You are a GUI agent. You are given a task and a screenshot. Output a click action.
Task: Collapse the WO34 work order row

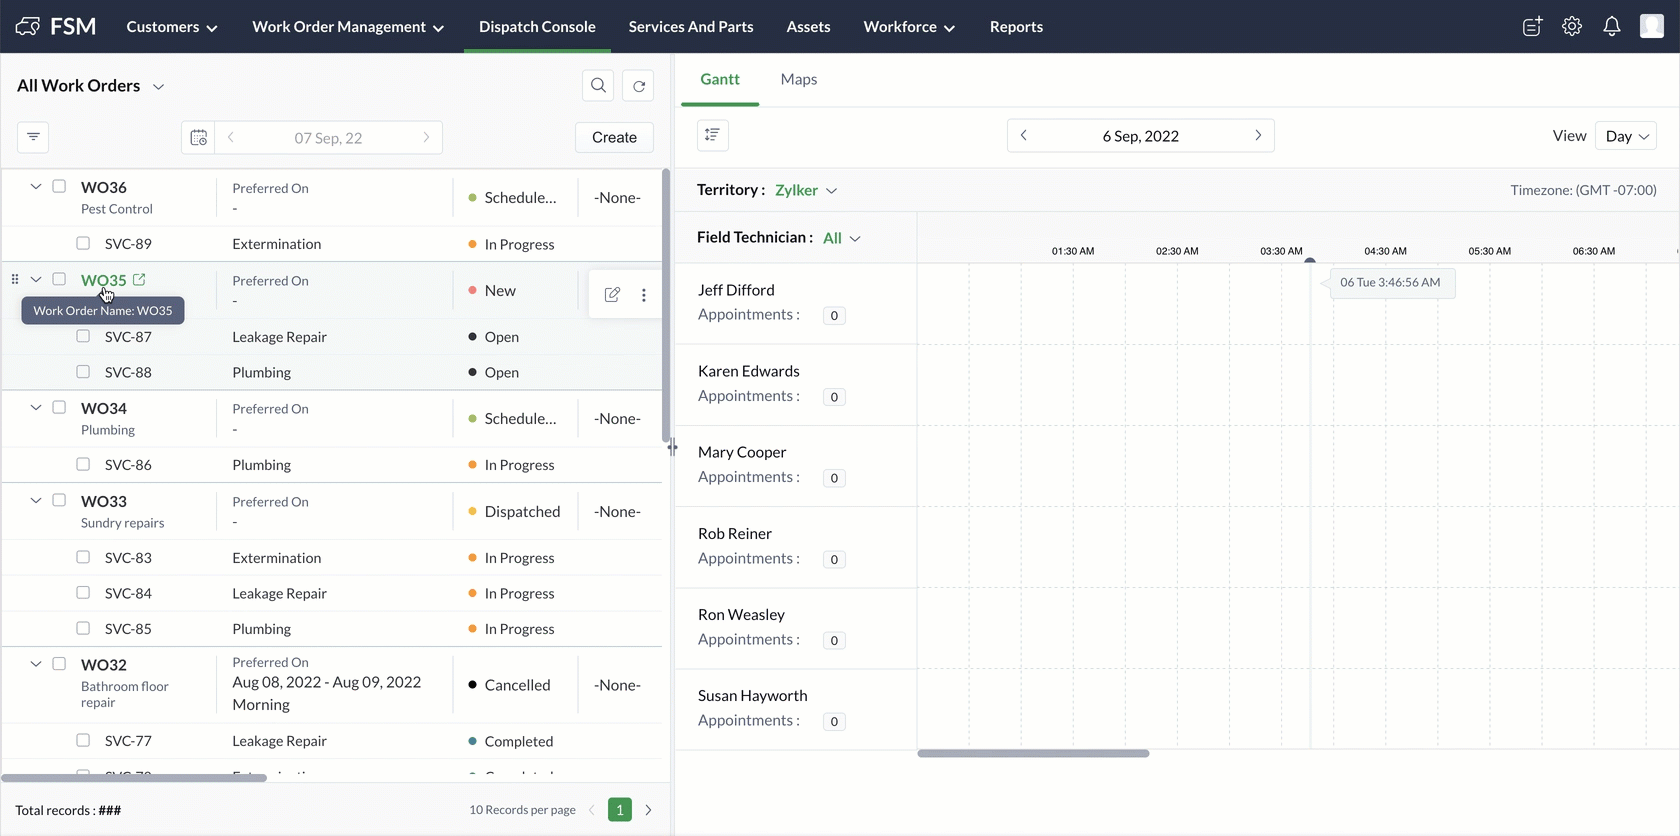click(x=36, y=407)
